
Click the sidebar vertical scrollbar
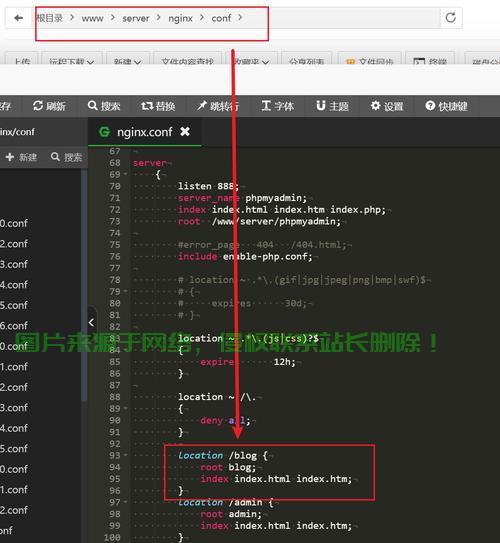coord(84,285)
